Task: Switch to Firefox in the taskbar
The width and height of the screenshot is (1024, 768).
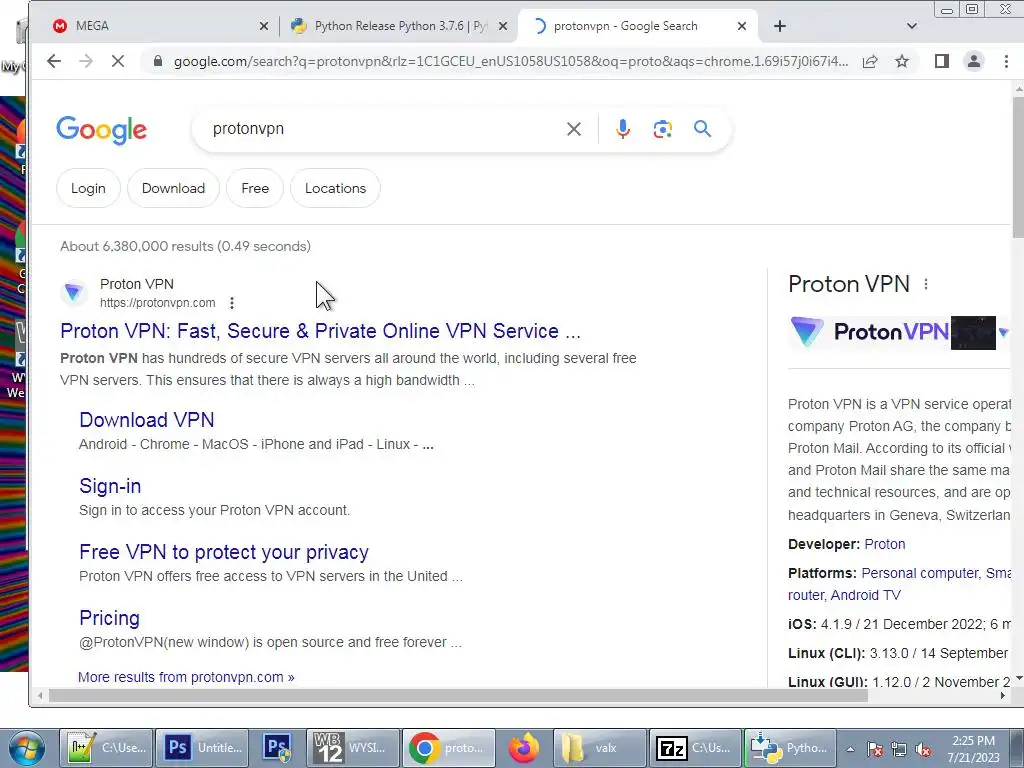Action: pos(523,748)
